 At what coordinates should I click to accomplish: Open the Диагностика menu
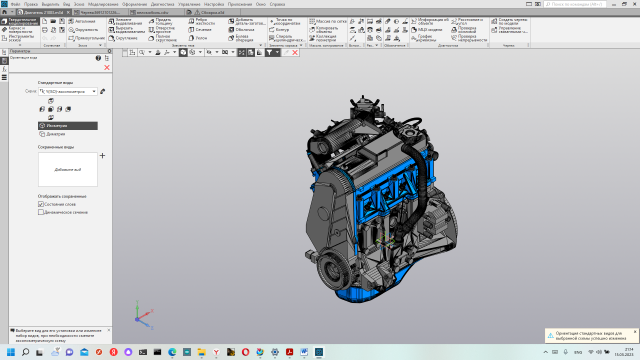162,4
